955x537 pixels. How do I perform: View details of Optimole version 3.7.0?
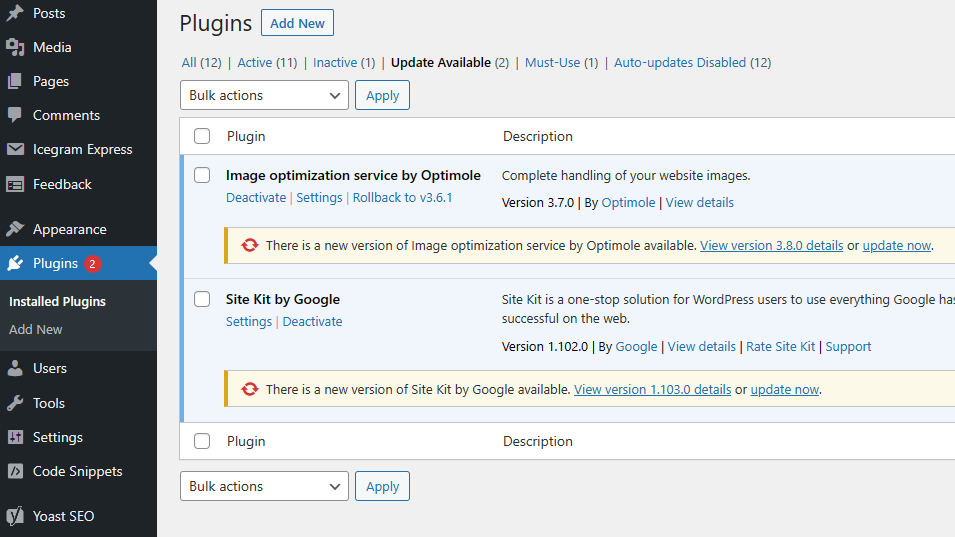click(x=699, y=202)
